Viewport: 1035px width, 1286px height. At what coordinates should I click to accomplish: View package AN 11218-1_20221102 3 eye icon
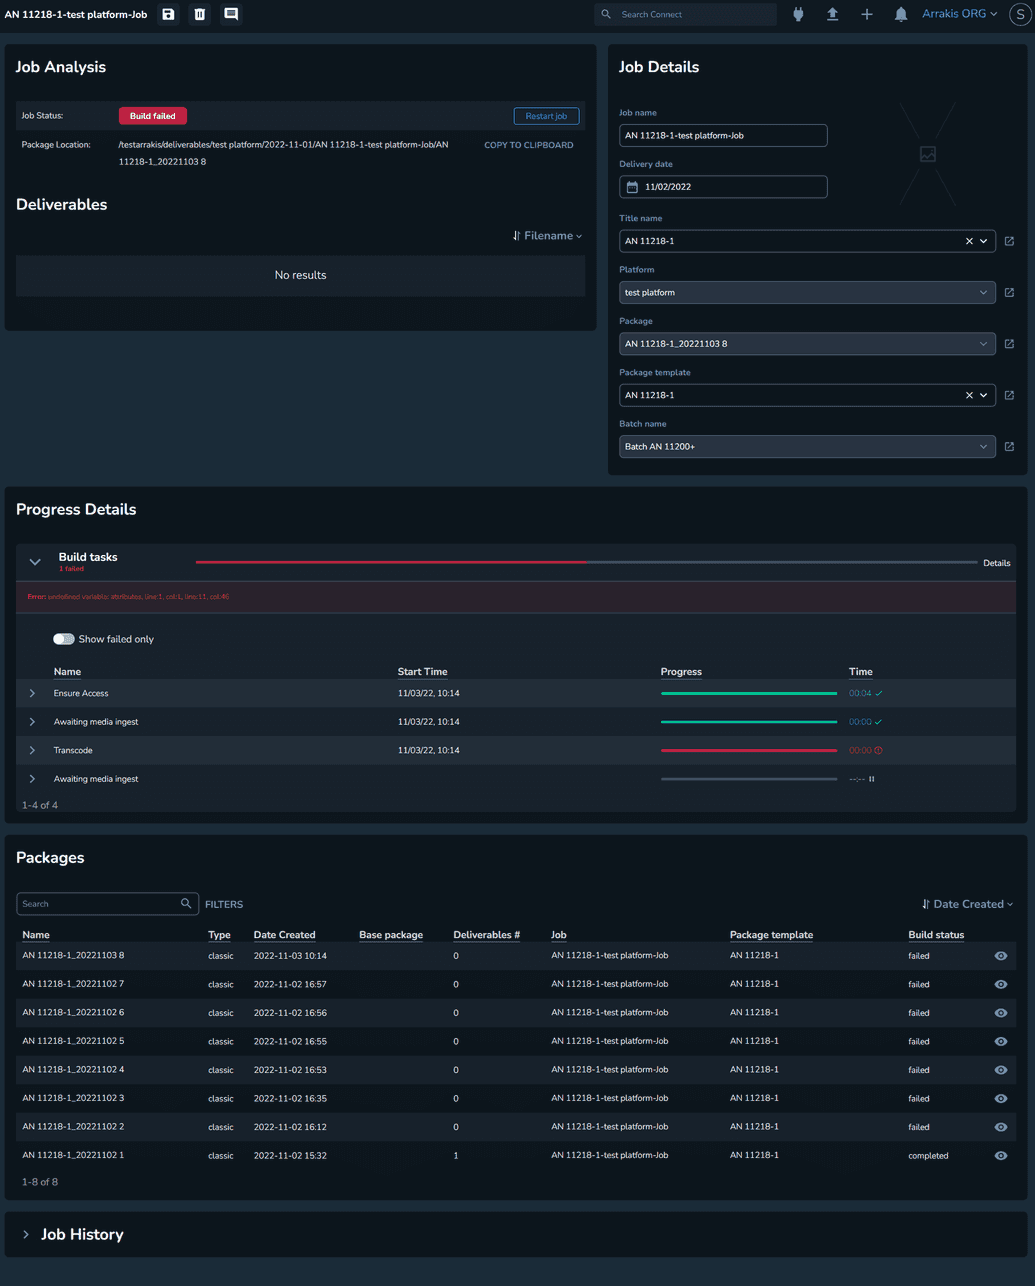pyautogui.click(x=1001, y=1098)
